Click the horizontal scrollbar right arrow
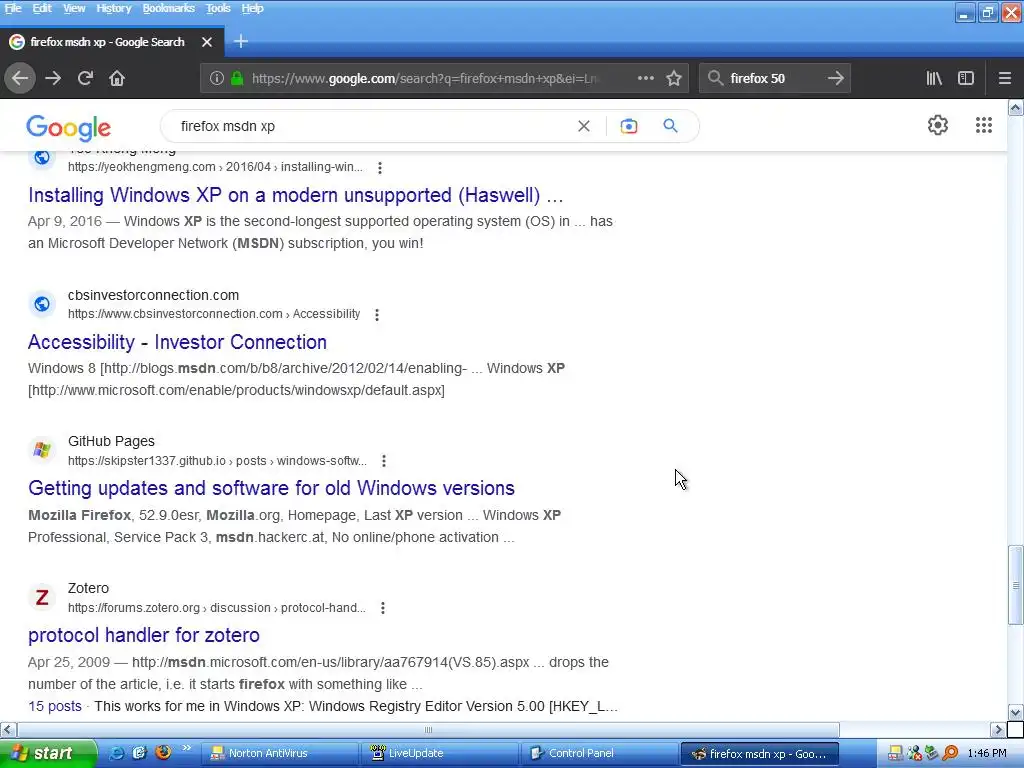Screen dimensions: 1024x768 tap(998, 729)
